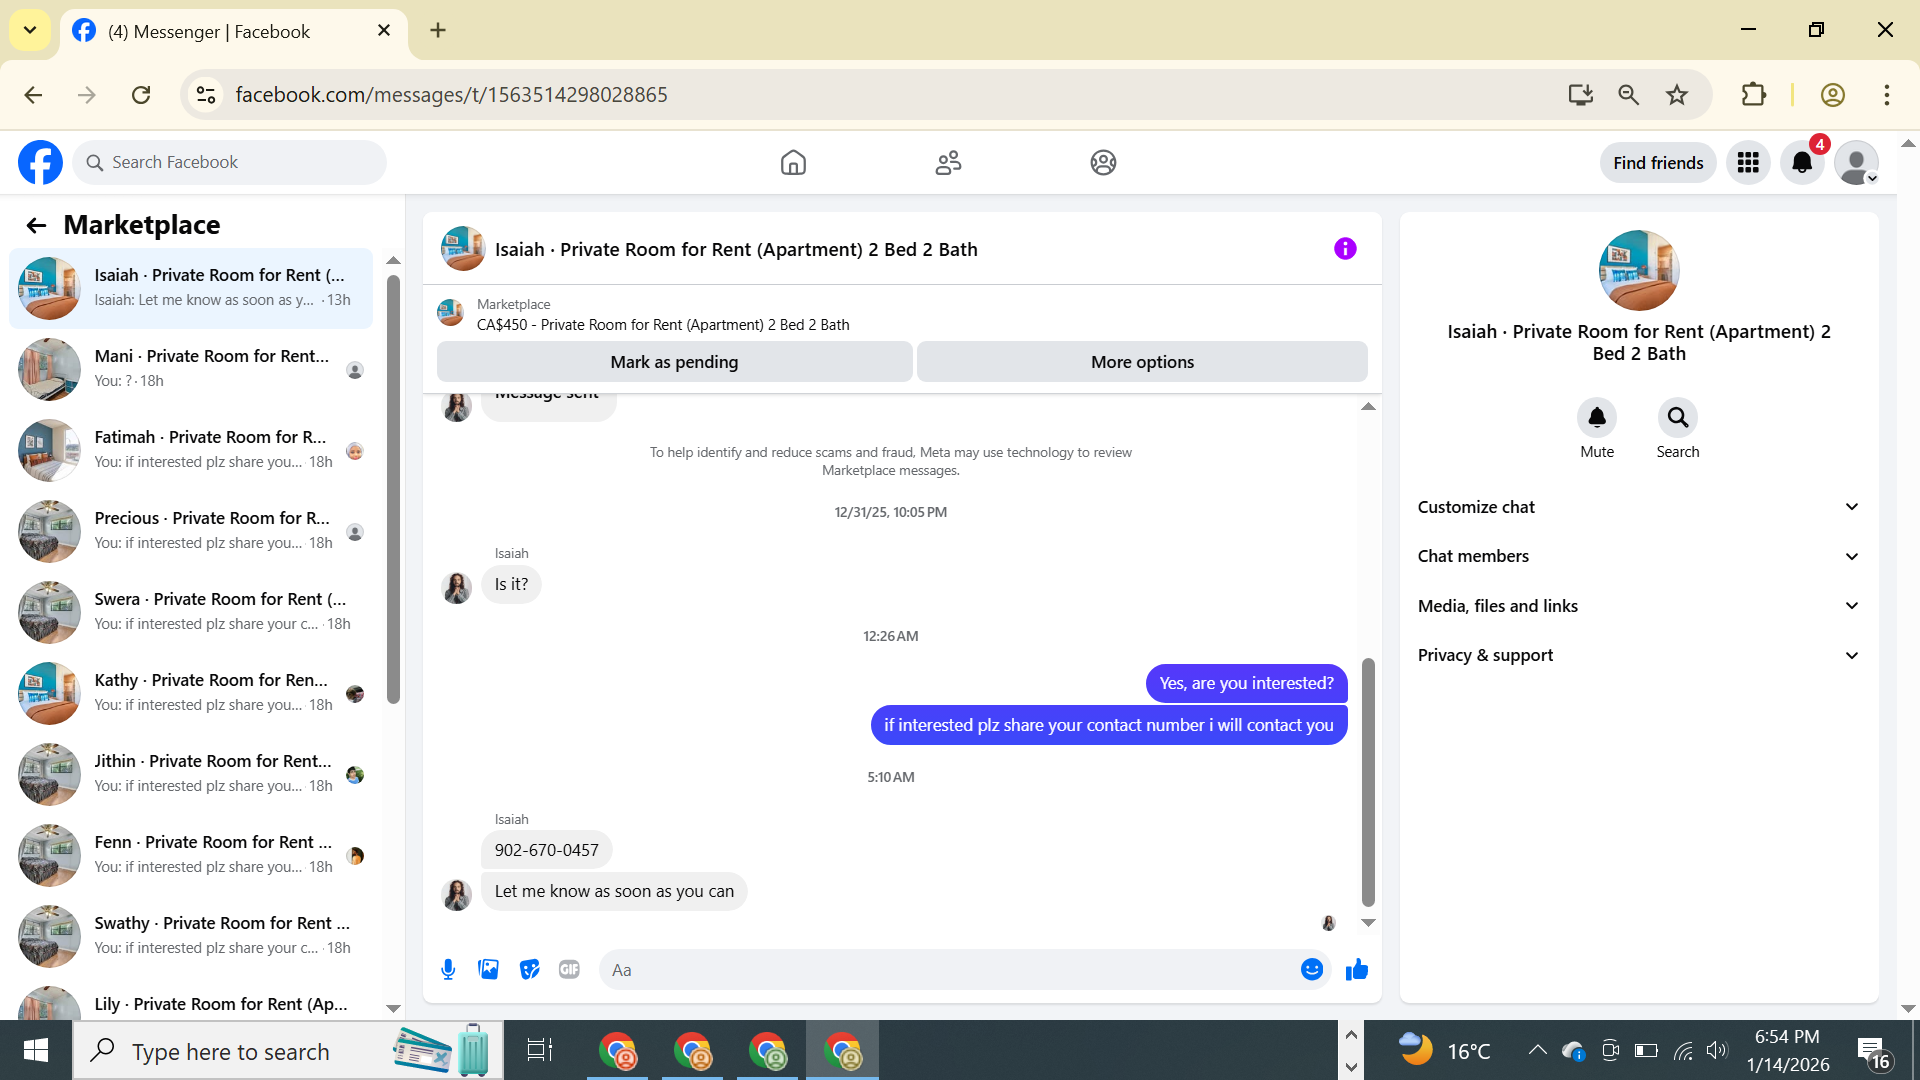
Task: Go to the Facebook Home tab
Action: (793, 163)
